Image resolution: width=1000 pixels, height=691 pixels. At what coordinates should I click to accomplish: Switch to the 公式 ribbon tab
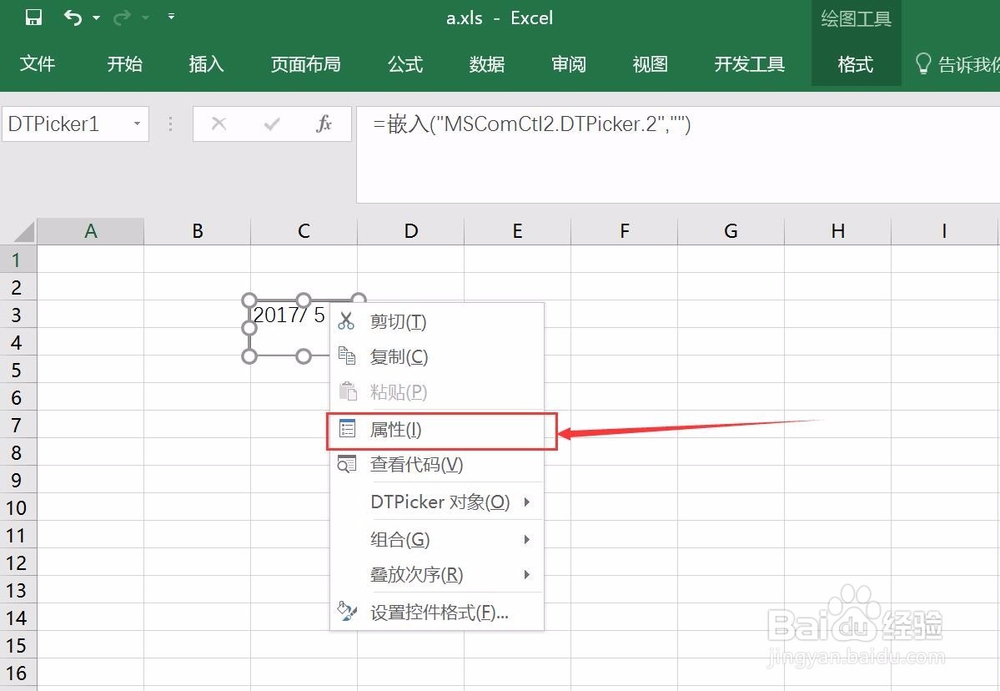pos(405,64)
